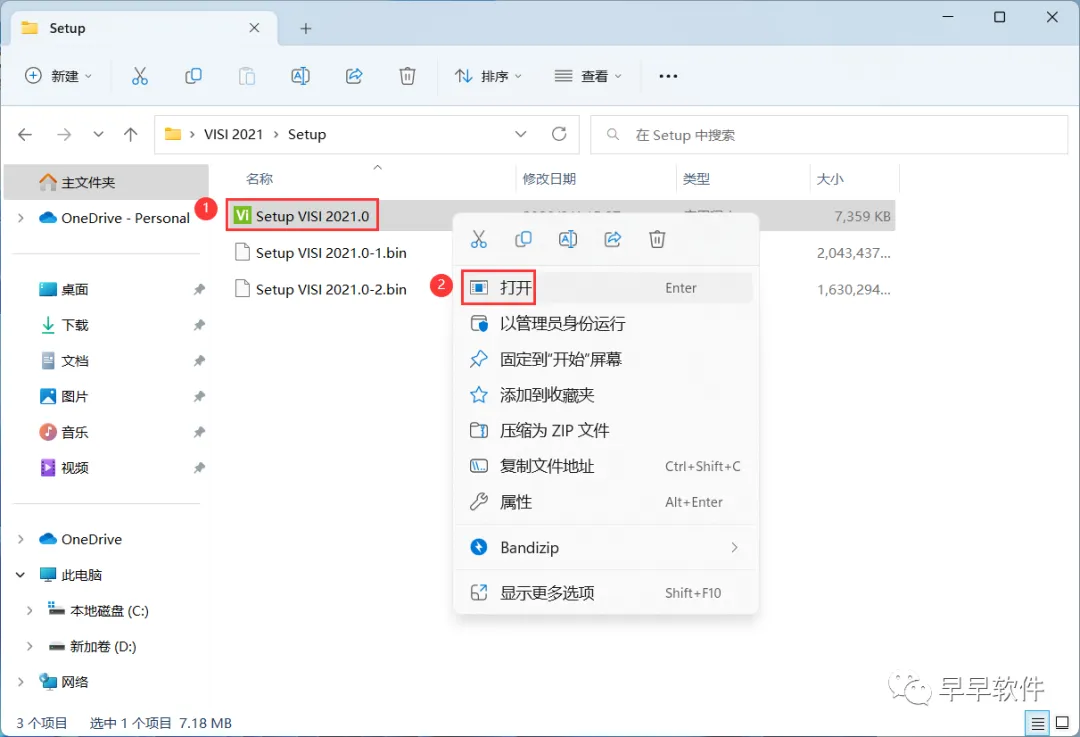
Task: Click Cut icon in the context menu
Action: (x=479, y=239)
